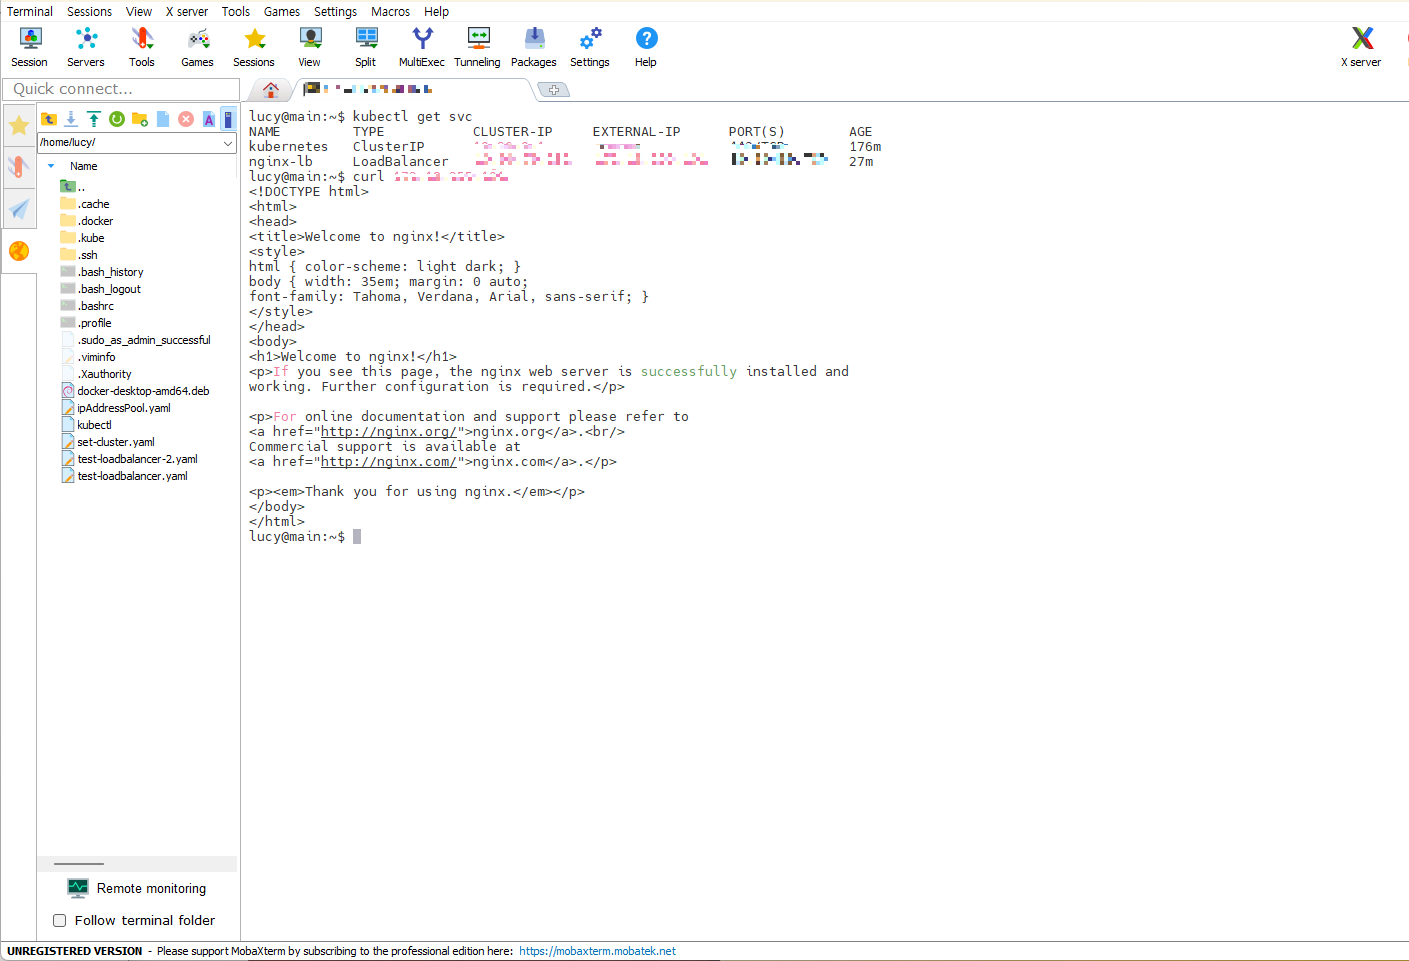Select the .cache folder
Screen dimensions: 1409x961
(86, 204)
